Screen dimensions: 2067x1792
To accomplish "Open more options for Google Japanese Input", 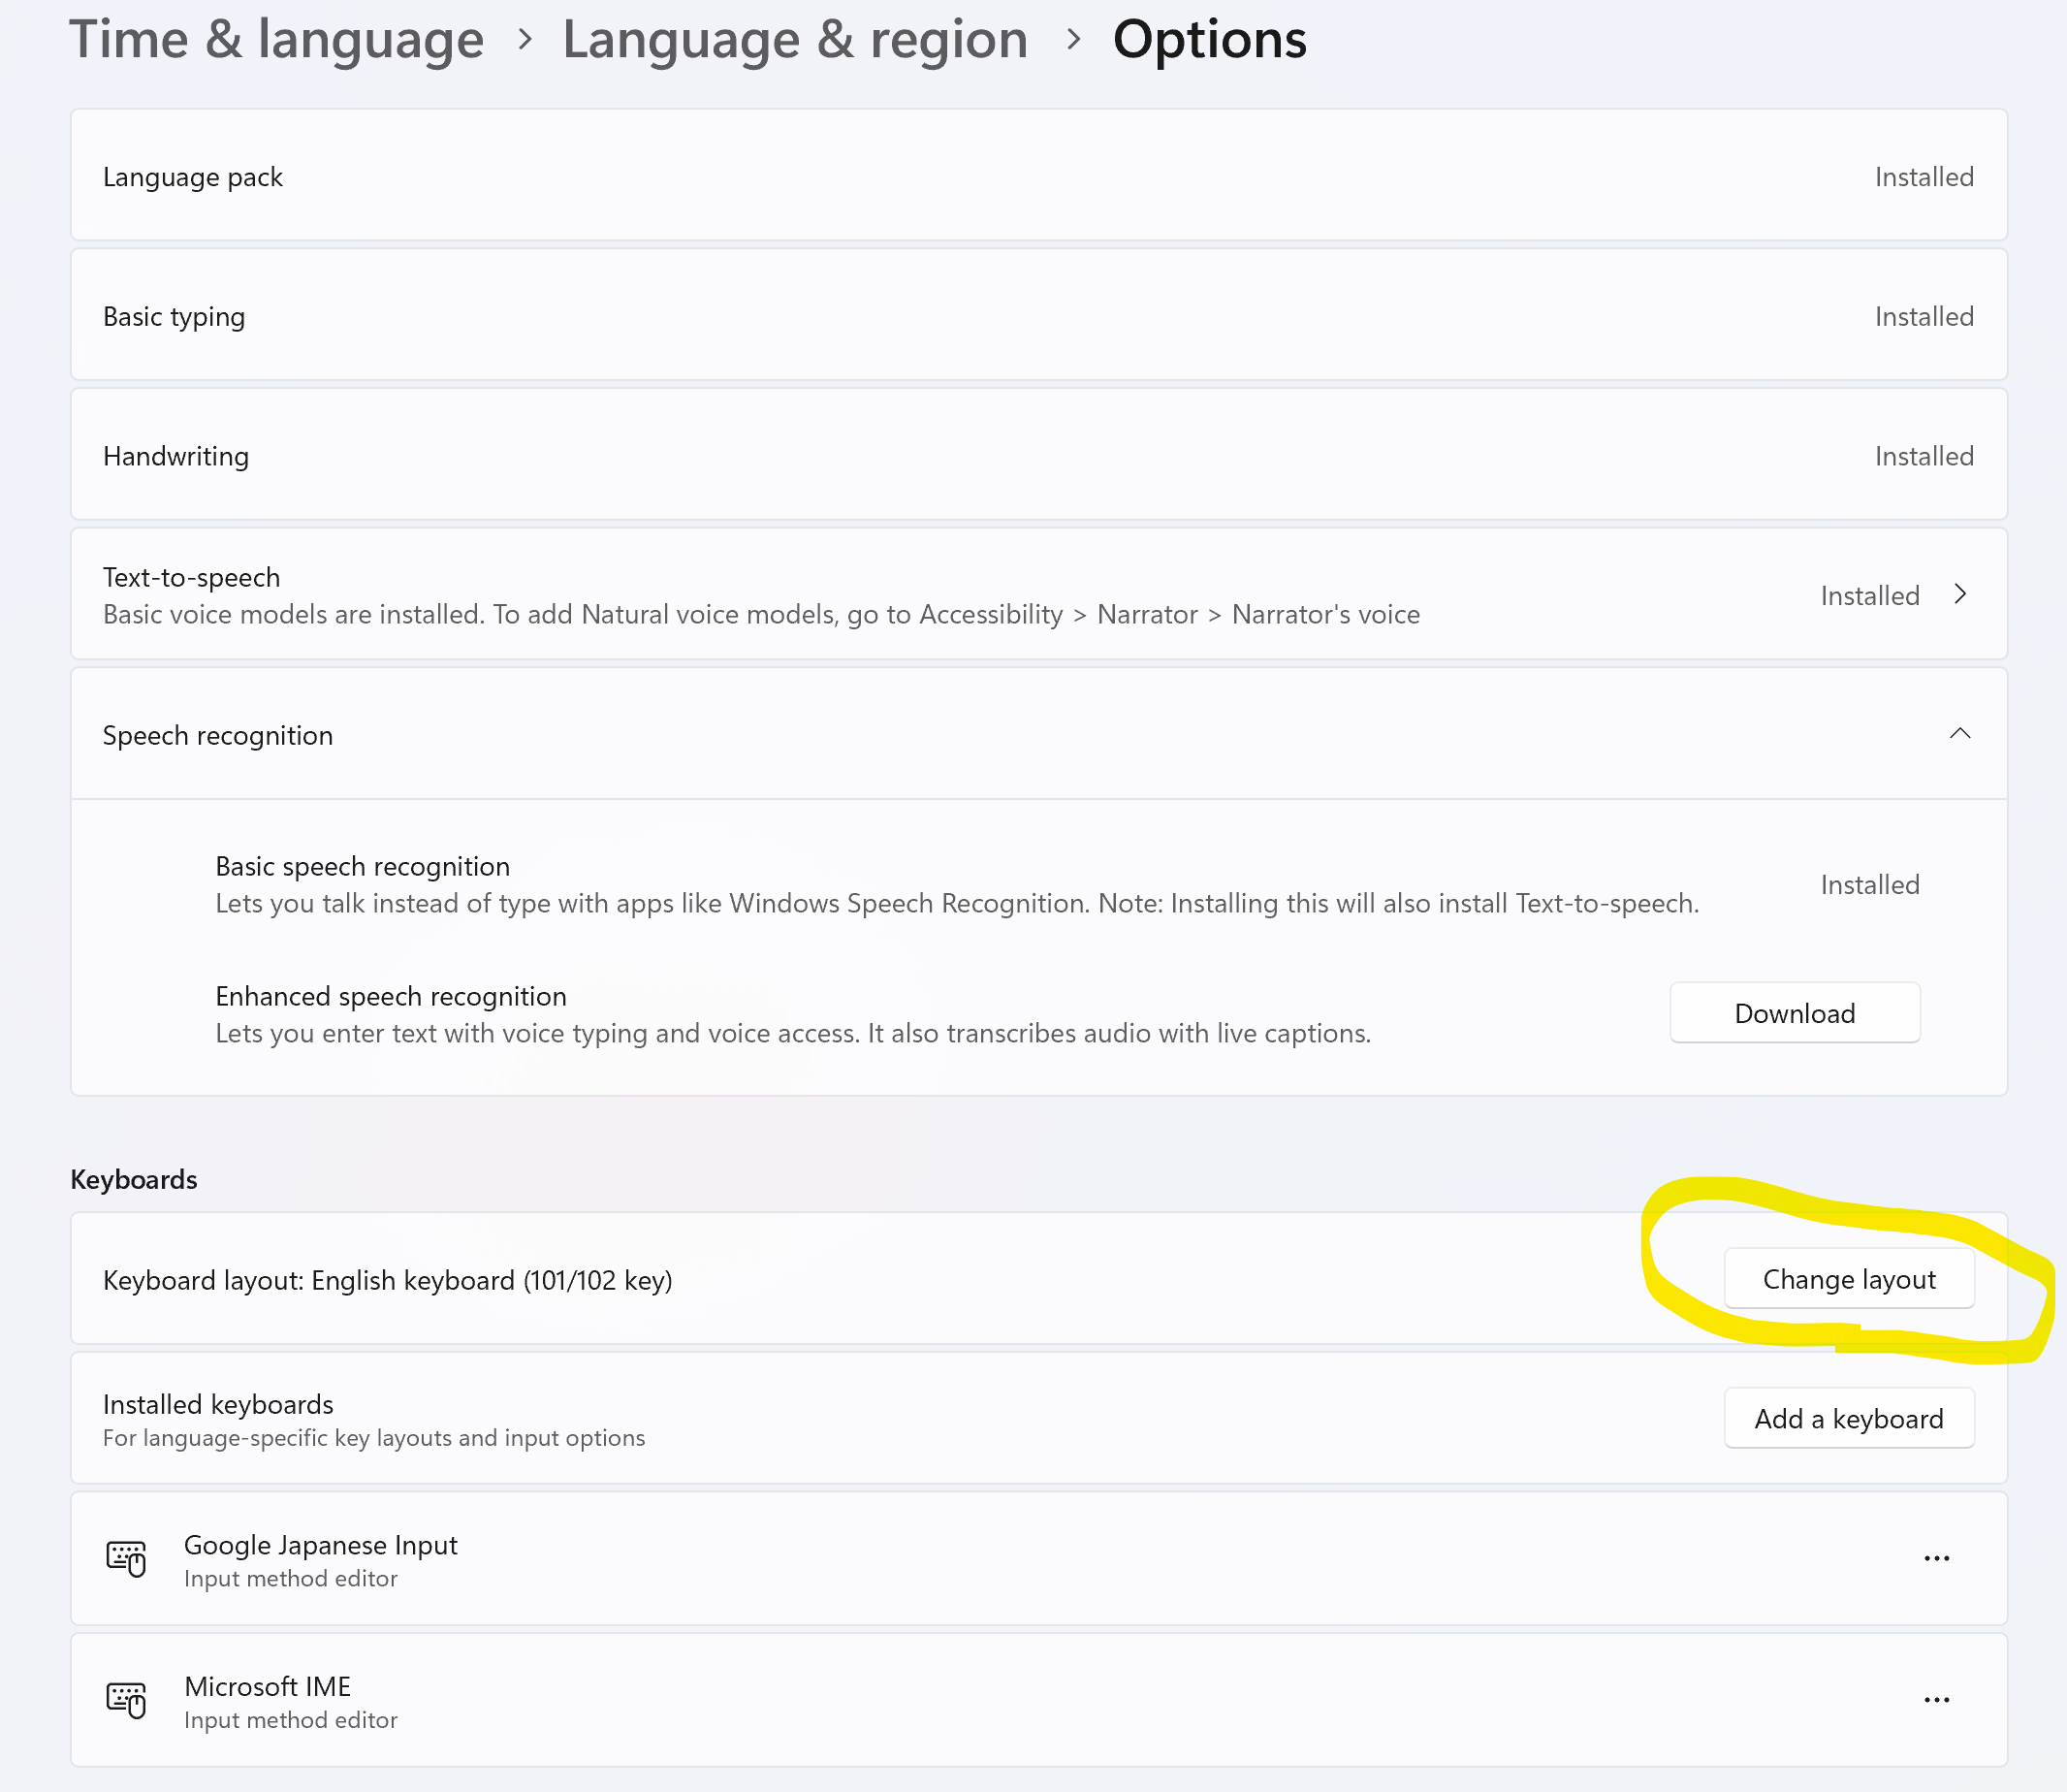I will click(1936, 1558).
